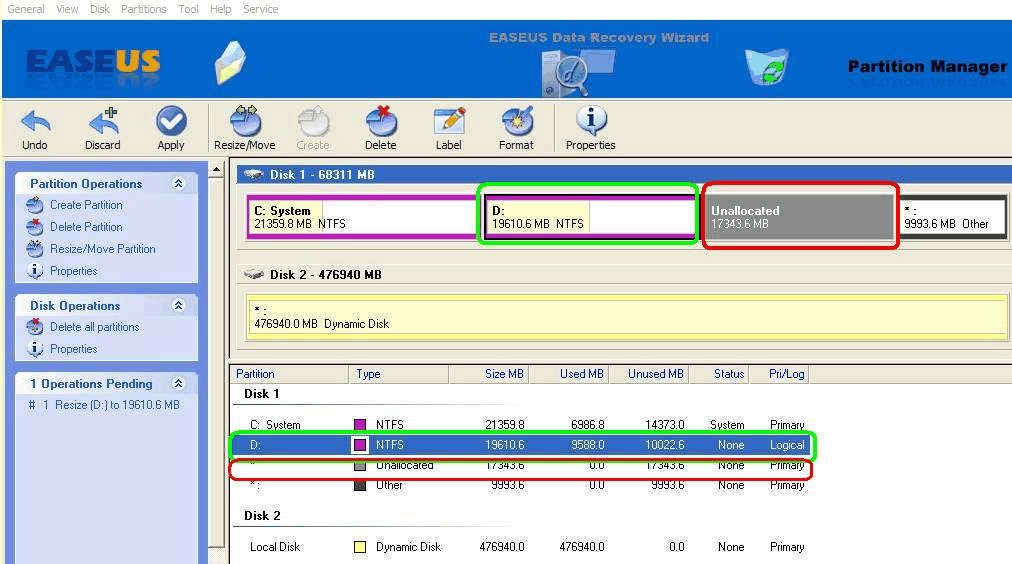Select the 9993.6 MB Other partition block

click(x=953, y=217)
